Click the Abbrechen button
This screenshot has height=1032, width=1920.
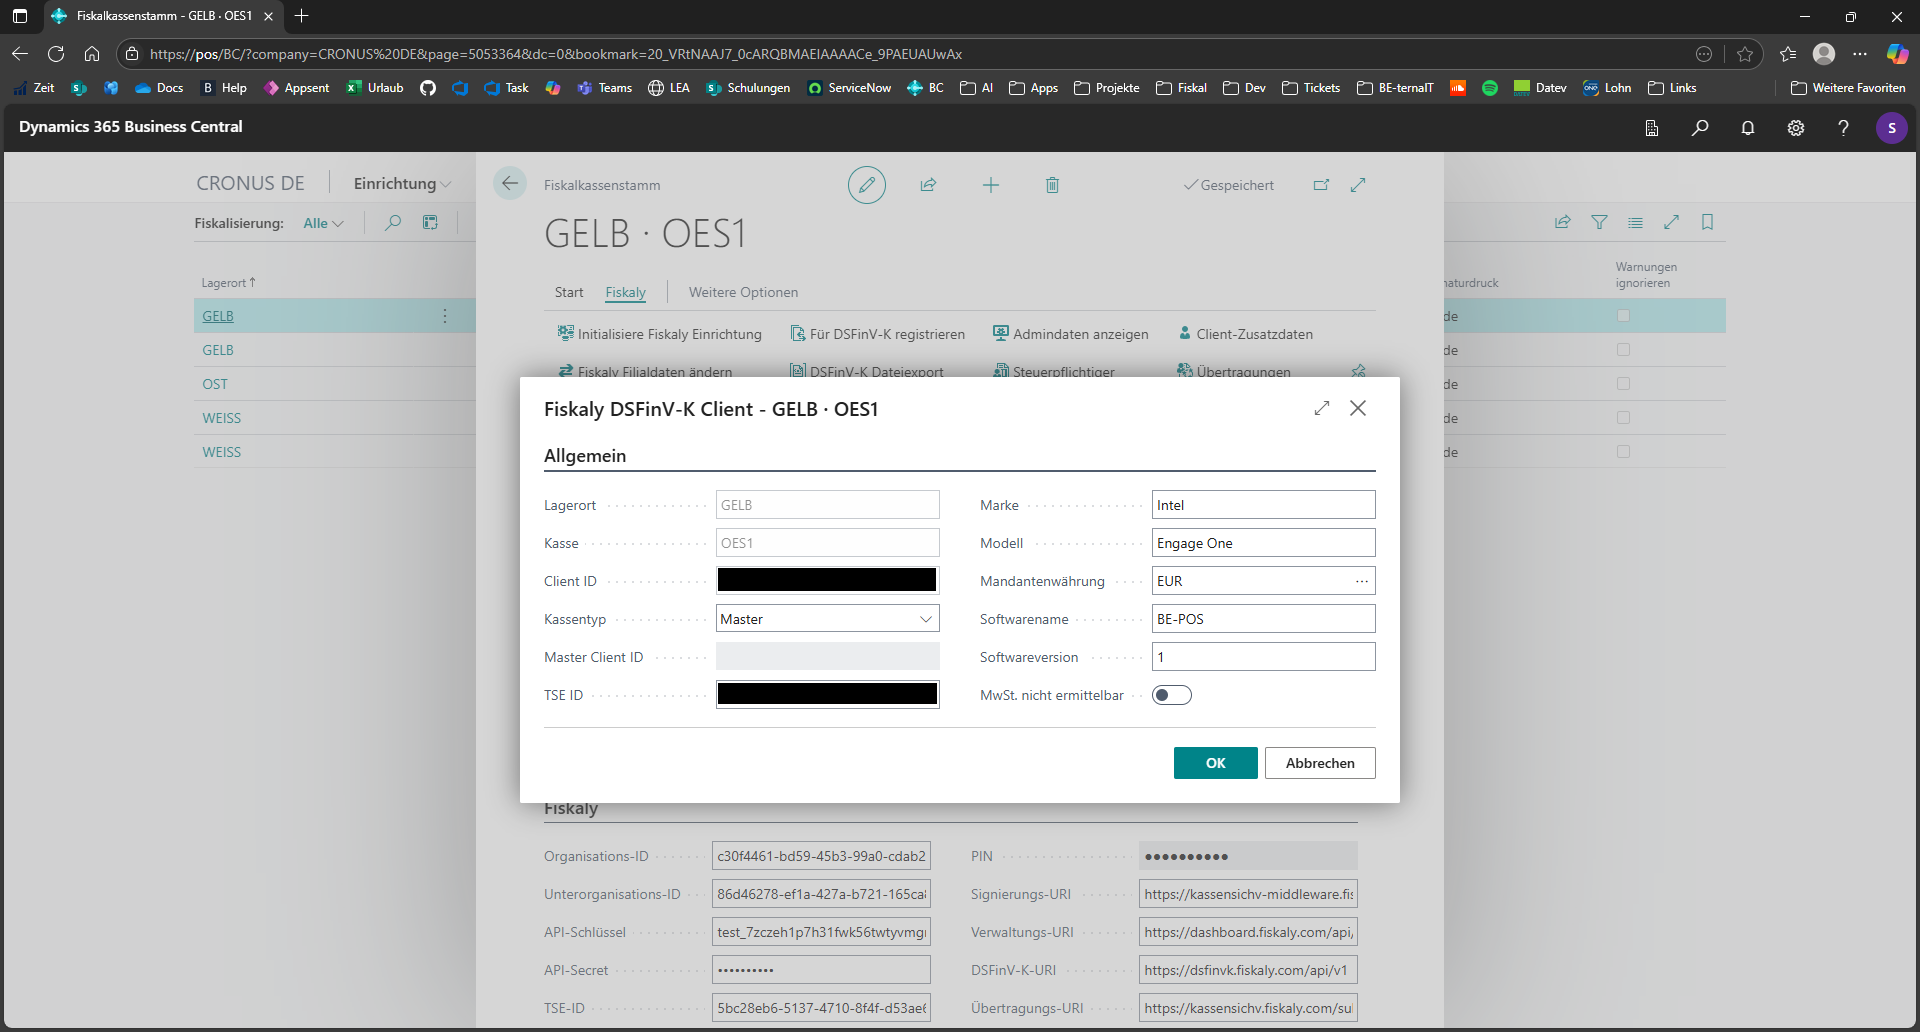tap(1319, 763)
